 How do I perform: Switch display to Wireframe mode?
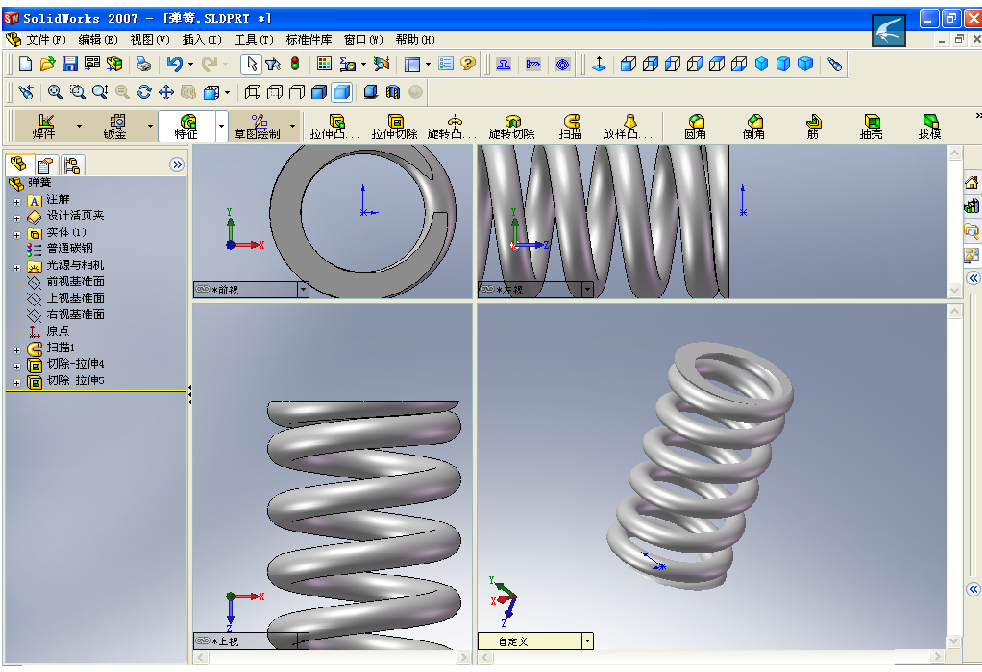coord(252,93)
